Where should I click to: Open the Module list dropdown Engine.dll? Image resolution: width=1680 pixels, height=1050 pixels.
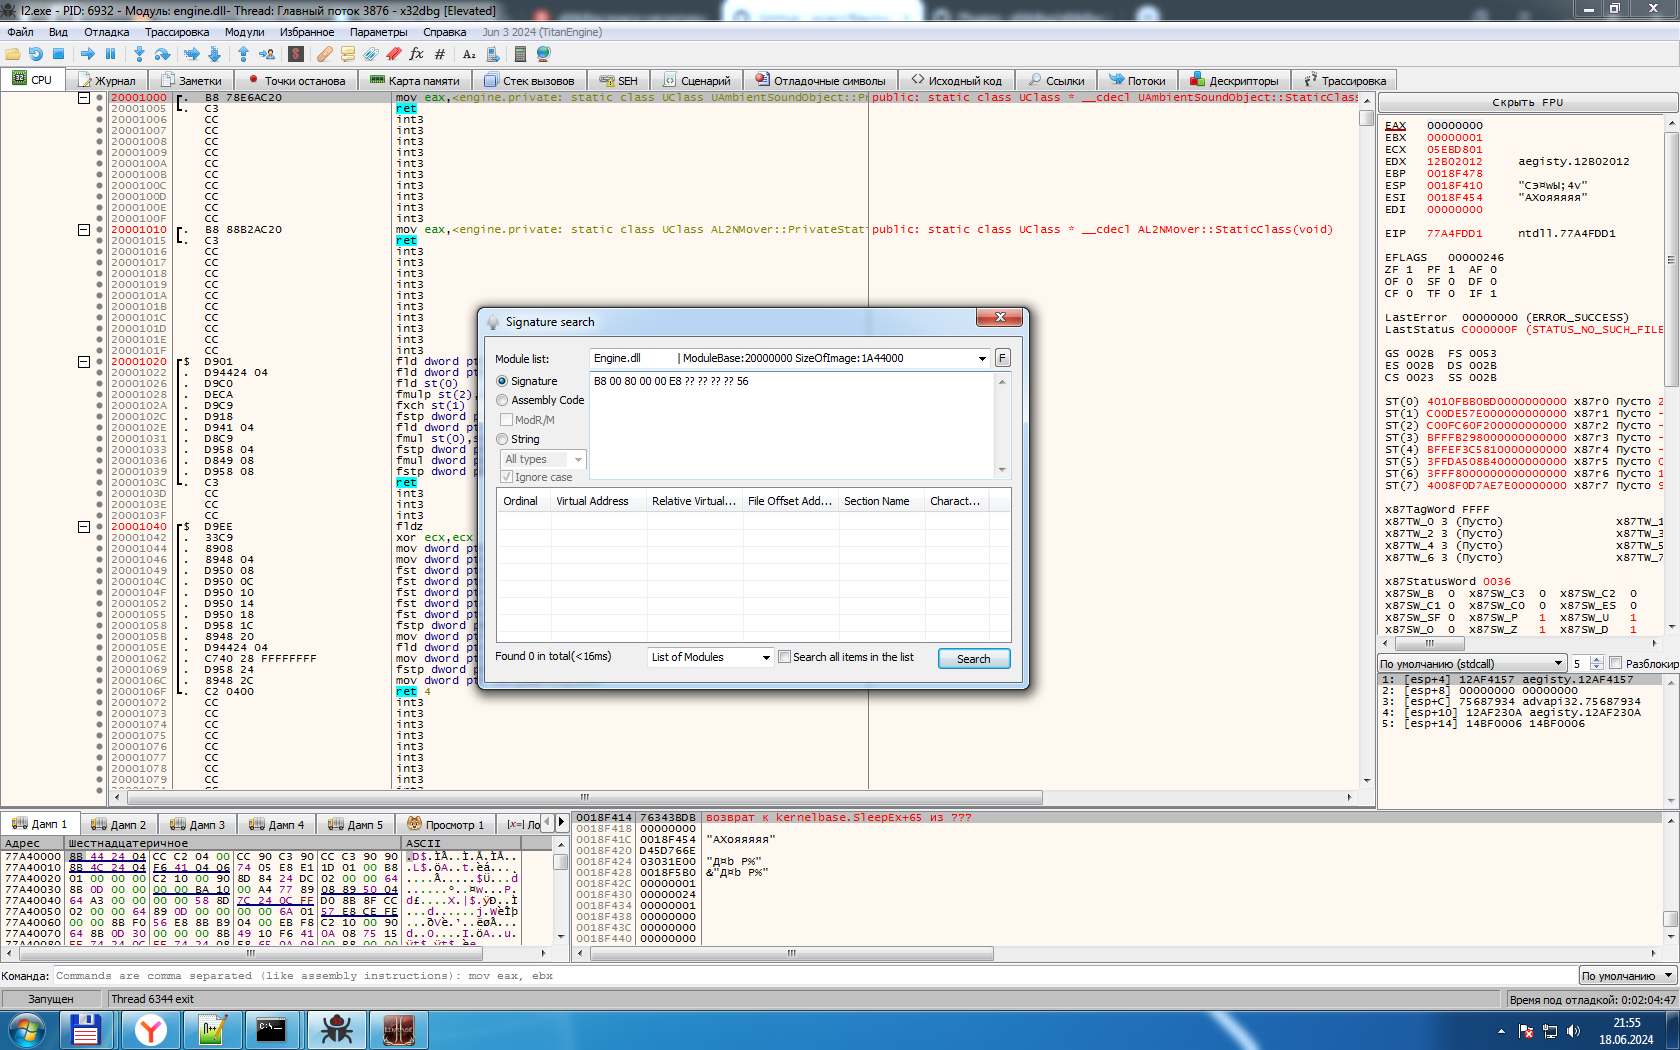[789, 358]
